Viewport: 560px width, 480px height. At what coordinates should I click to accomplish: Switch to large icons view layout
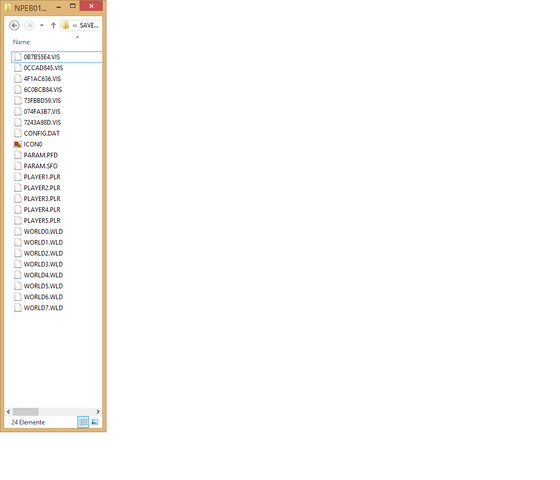pos(95,422)
